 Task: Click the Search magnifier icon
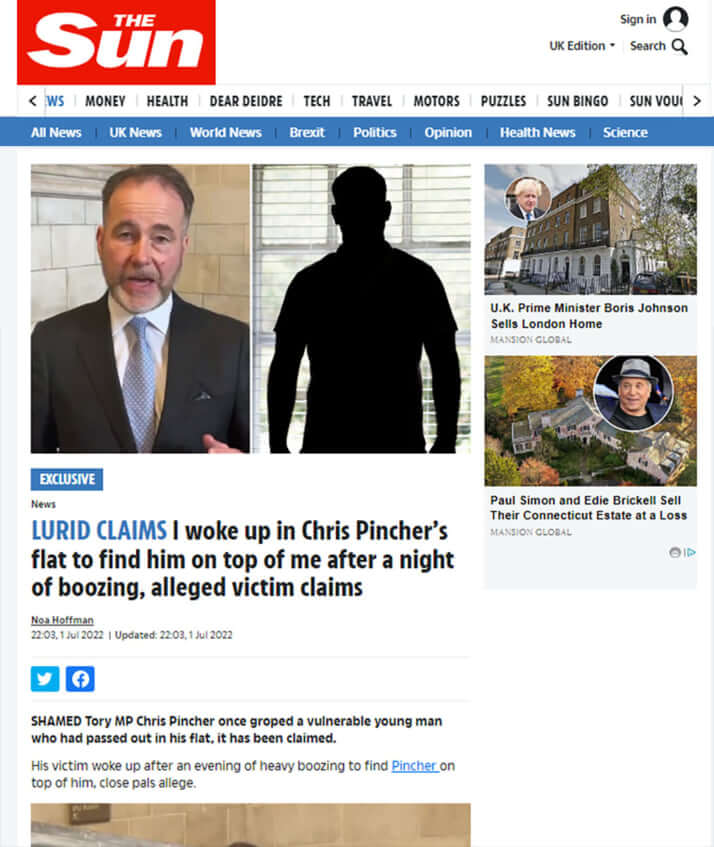pyautogui.click(x=679, y=47)
